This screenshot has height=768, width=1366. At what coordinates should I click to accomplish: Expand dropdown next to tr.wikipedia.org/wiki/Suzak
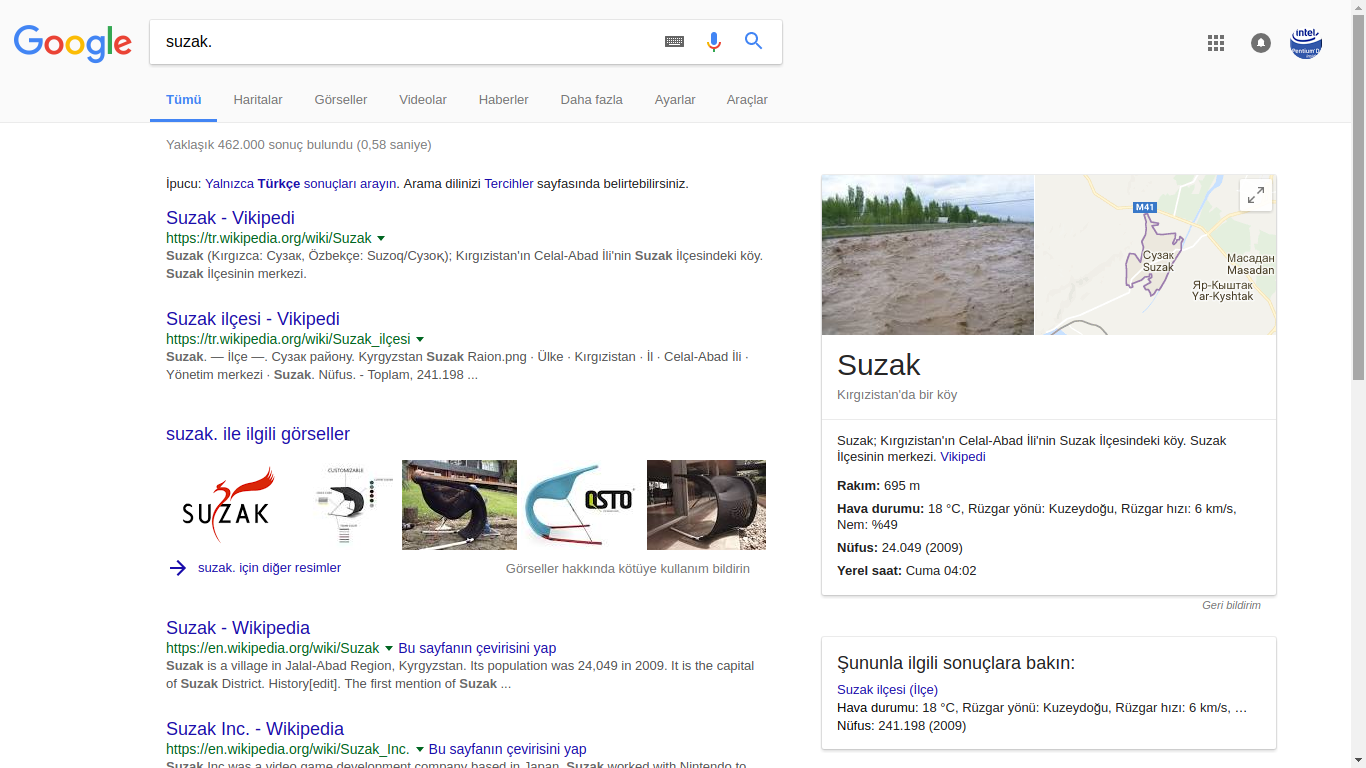381,239
